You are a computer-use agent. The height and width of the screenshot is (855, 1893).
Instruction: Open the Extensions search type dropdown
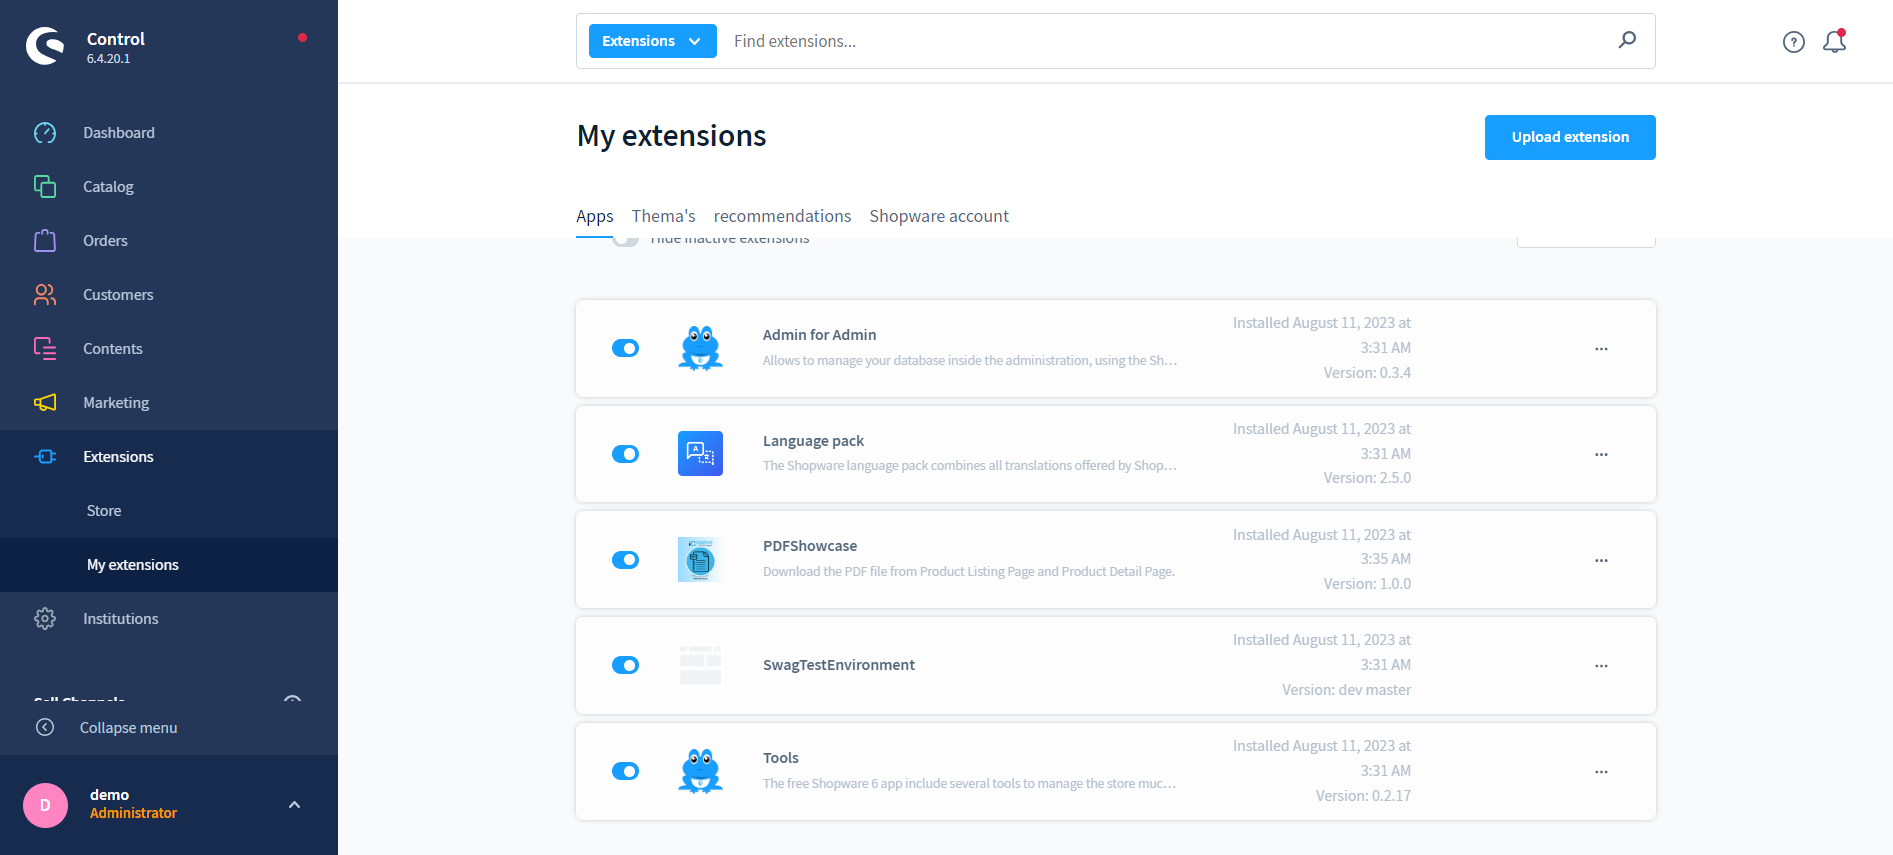pyautogui.click(x=652, y=41)
